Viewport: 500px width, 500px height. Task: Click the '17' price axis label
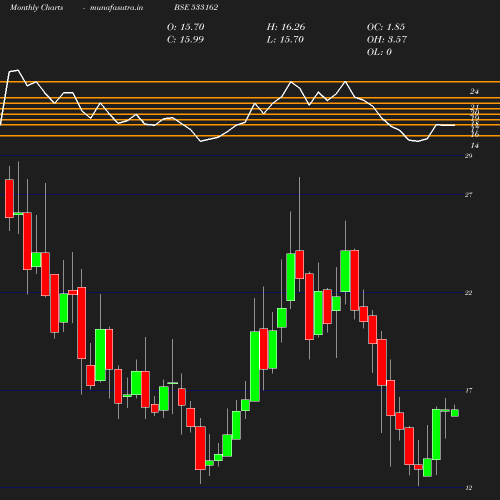469,390
